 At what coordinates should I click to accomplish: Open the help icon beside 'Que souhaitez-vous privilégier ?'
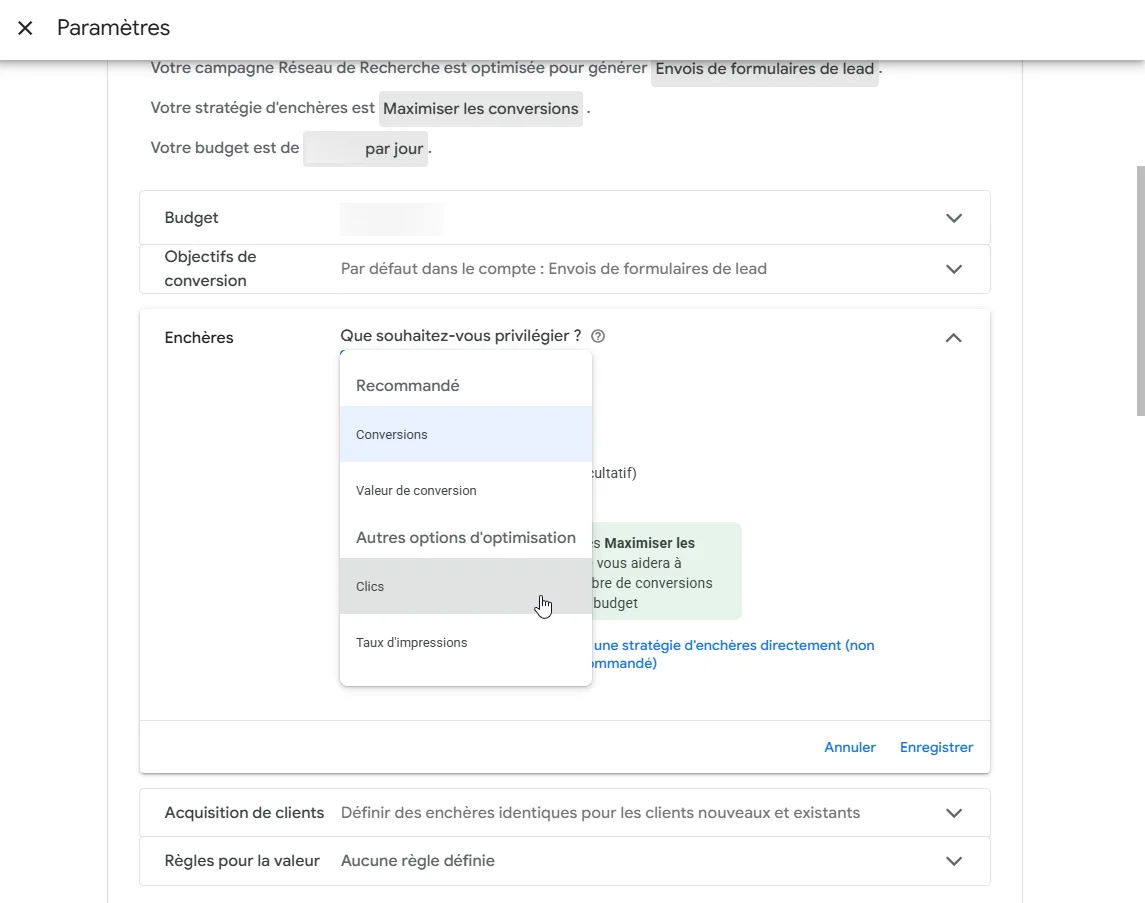click(x=597, y=336)
